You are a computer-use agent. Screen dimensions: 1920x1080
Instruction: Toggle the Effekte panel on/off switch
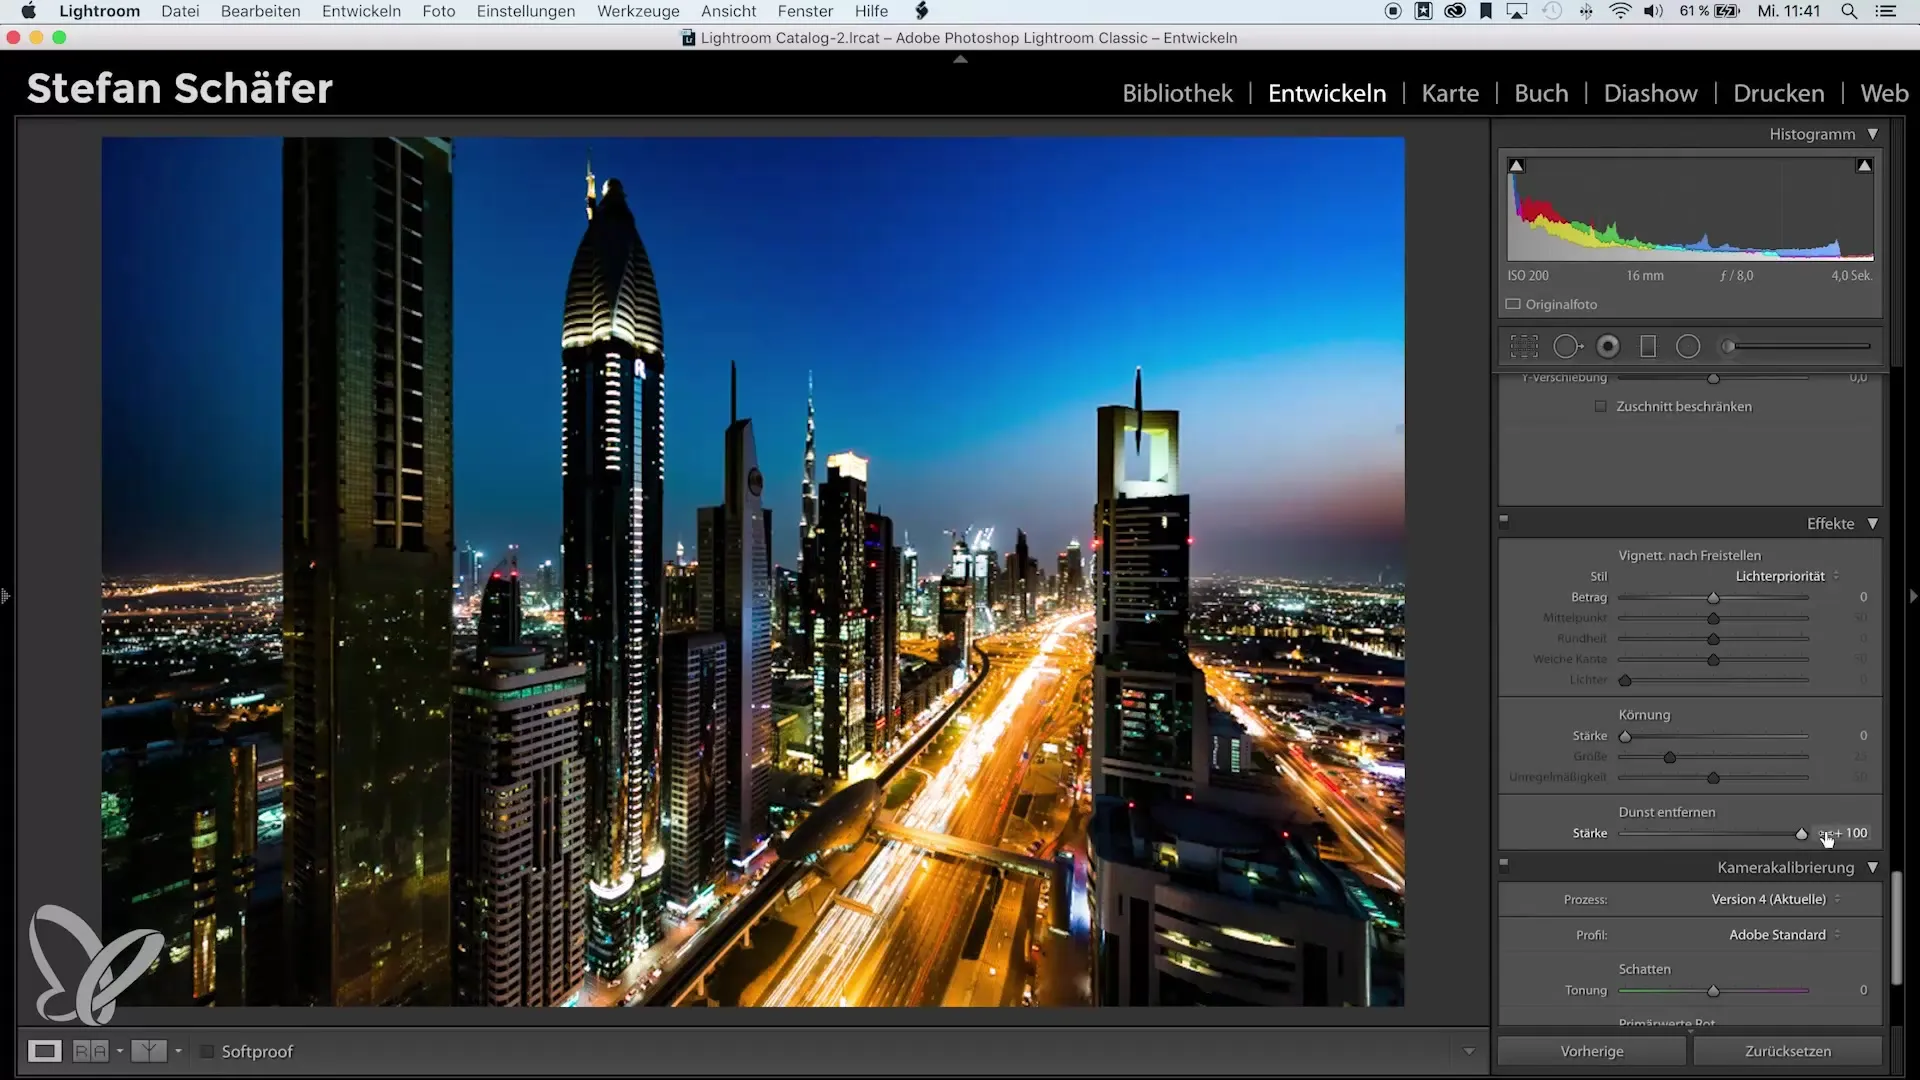point(1504,520)
